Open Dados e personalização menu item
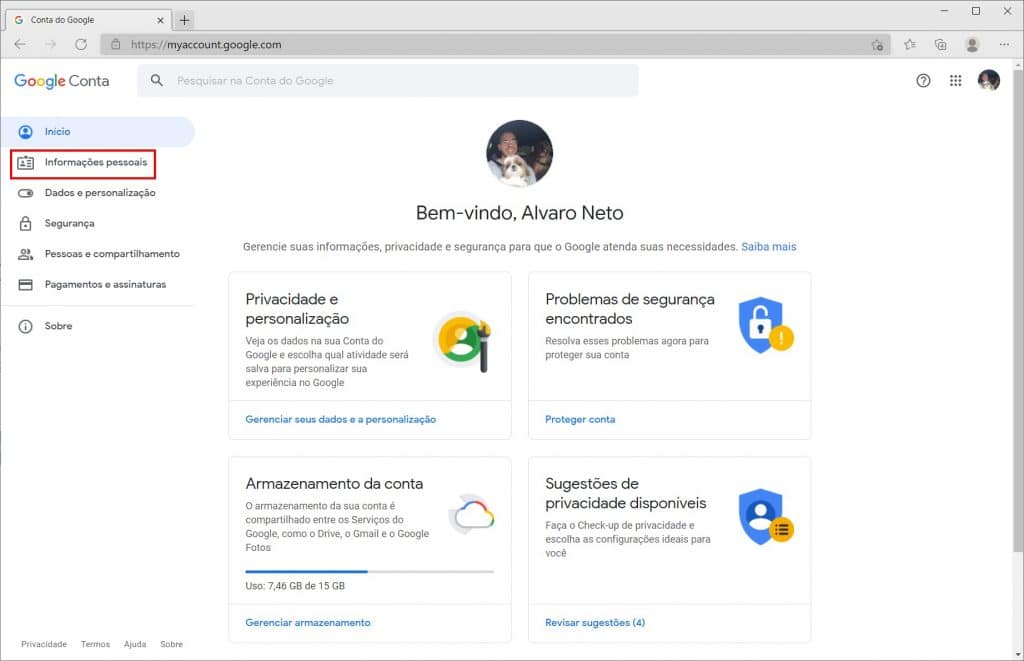The width and height of the screenshot is (1024, 661). (100, 193)
